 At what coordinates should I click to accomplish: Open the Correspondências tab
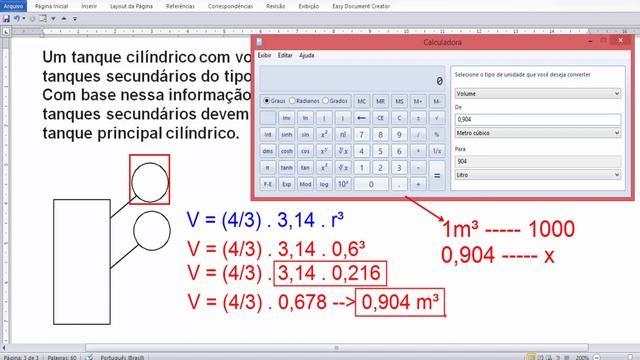tap(230, 6)
